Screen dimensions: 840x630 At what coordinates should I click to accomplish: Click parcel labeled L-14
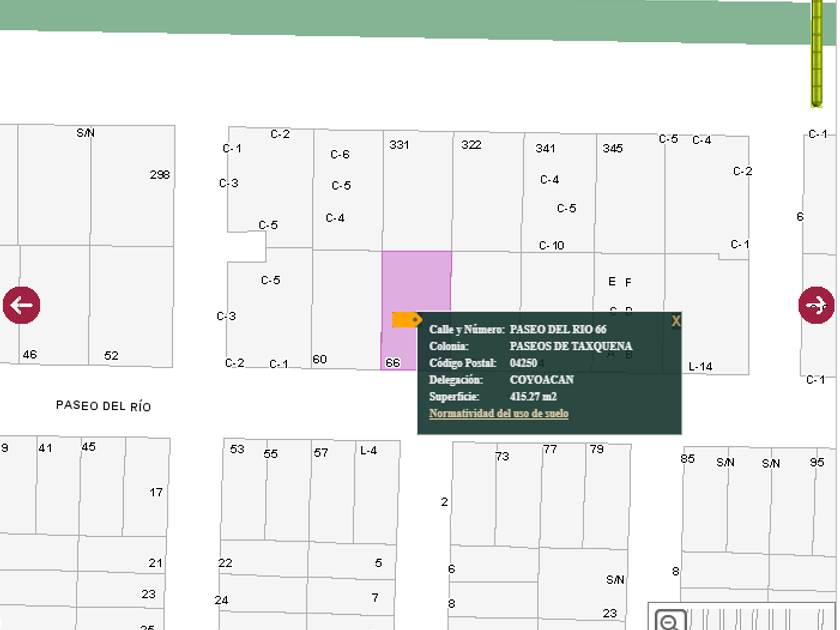tap(701, 367)
